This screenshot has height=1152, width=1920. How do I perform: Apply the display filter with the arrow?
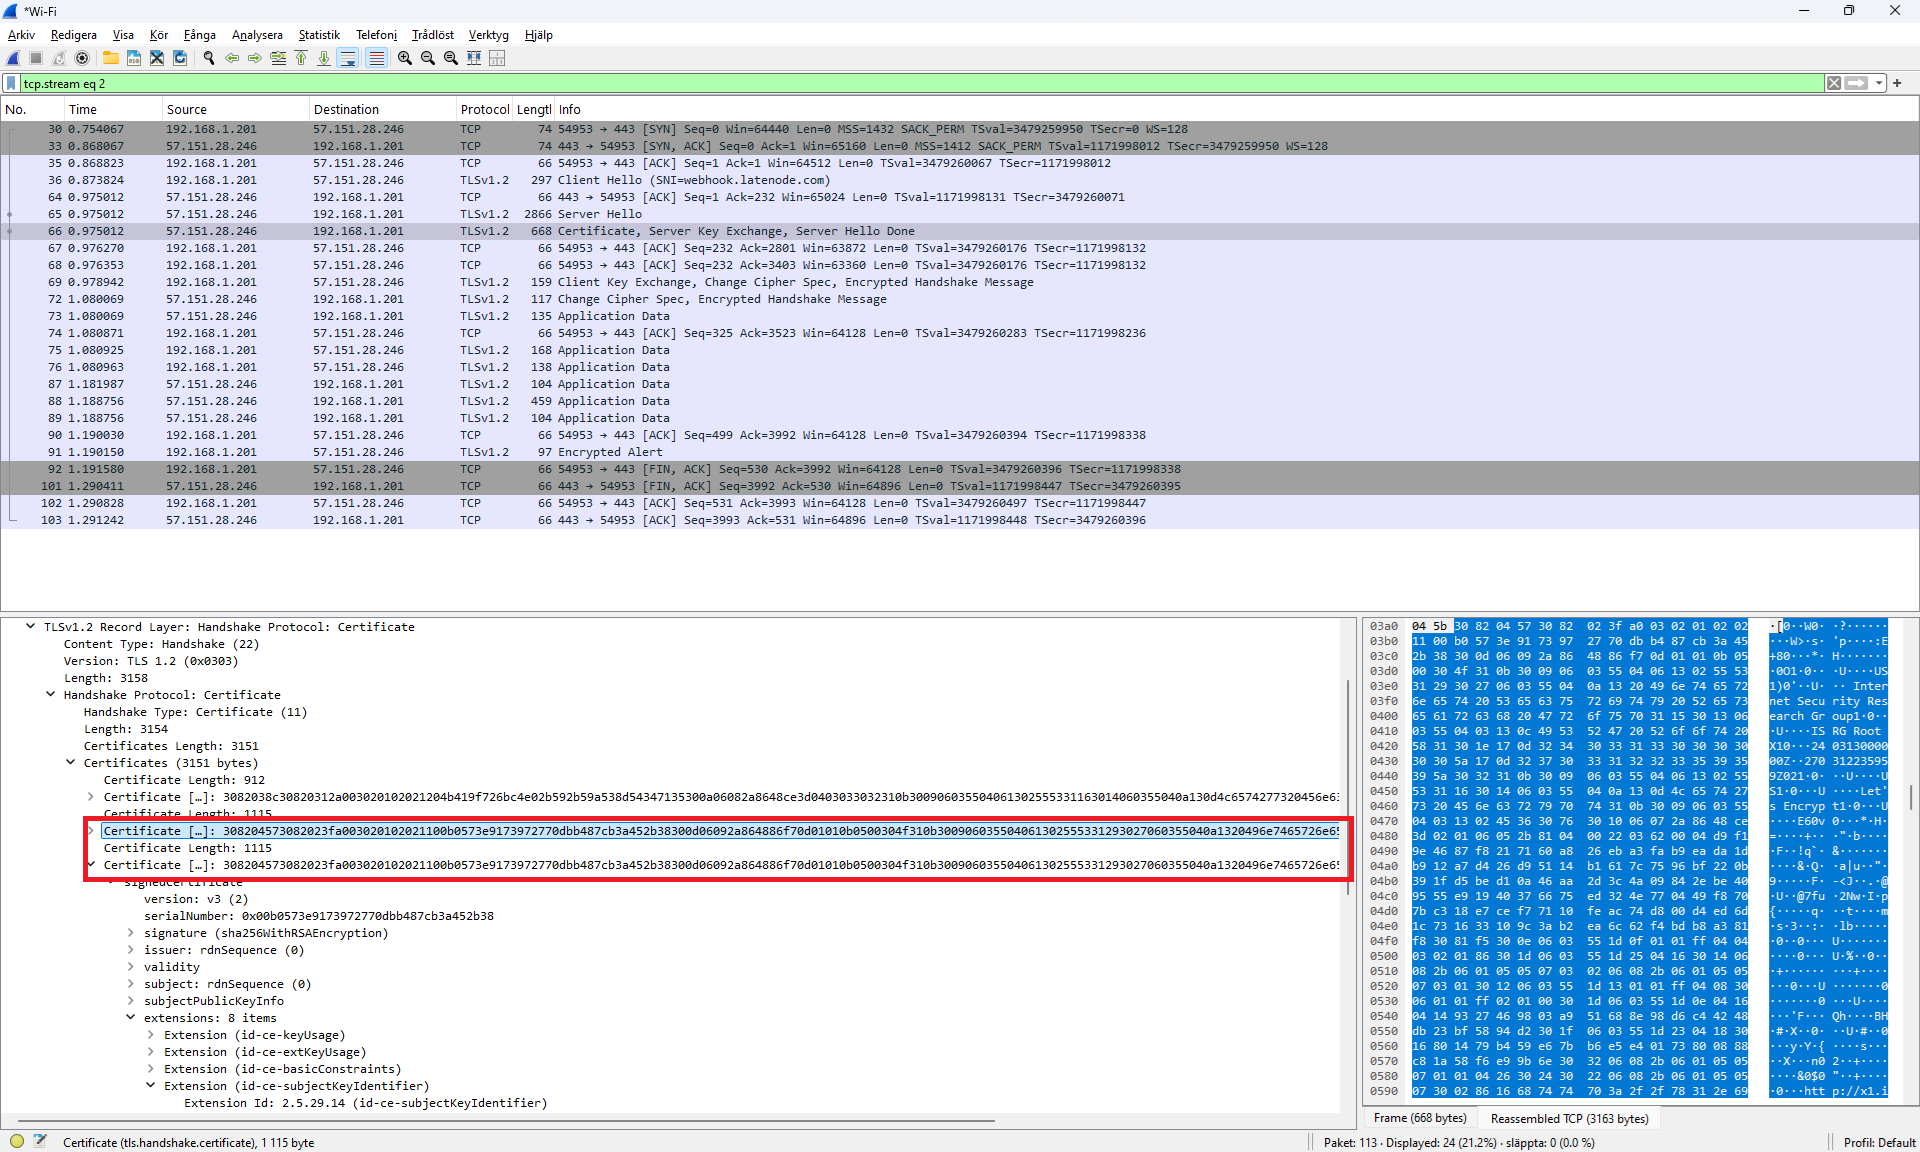point(1856,83)
